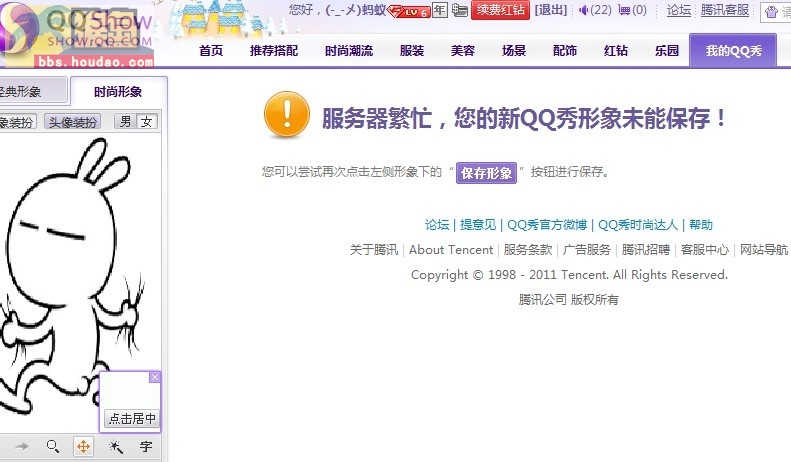This screenshot has width=791, height=462.
Task: Click the username (-_-メ)蚂蚁
Action: [355, 10]
